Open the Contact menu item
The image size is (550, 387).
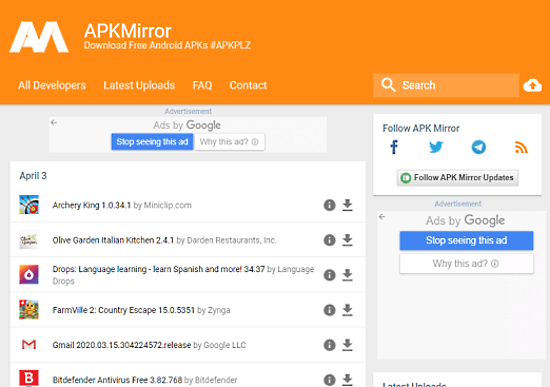coord(248,85)
